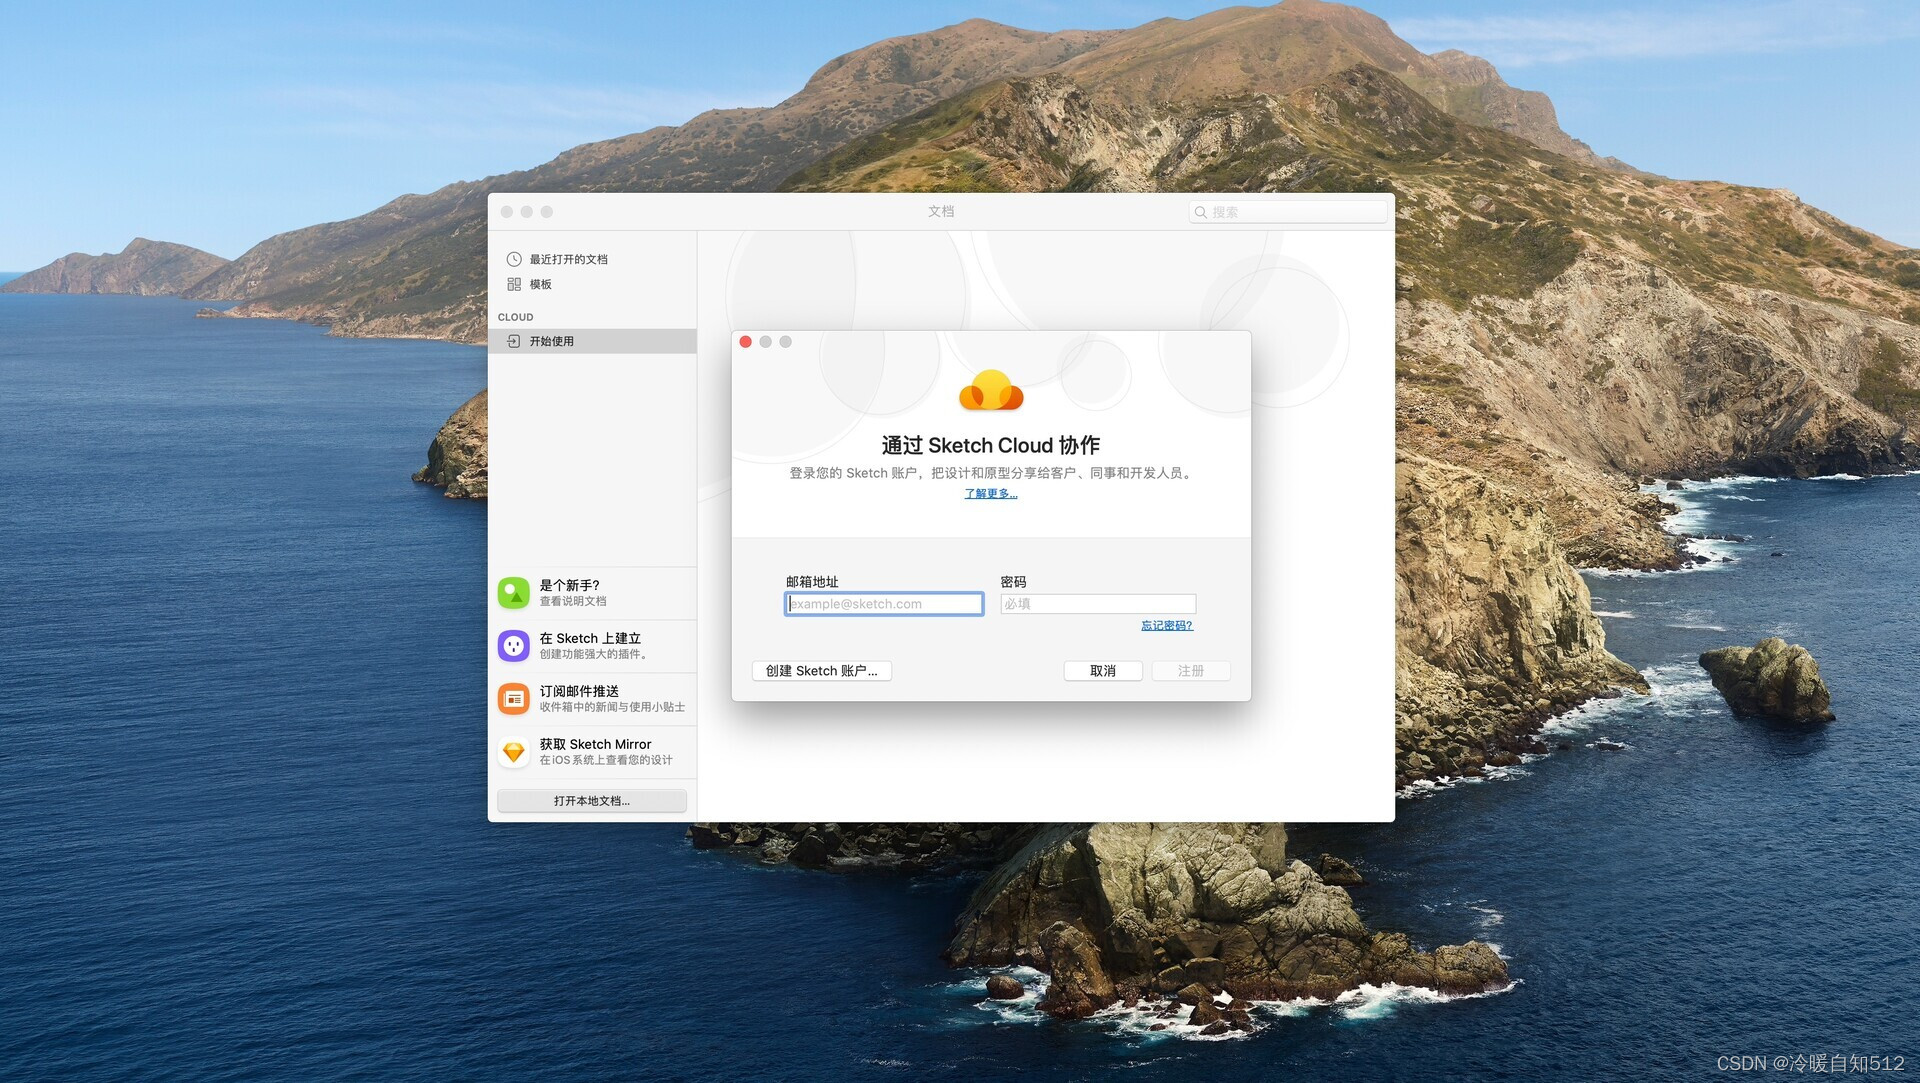Close the Sketch Cloud sign-in dialog
Viewport: 1920px width, 1083px height.
tap(746, 342)
